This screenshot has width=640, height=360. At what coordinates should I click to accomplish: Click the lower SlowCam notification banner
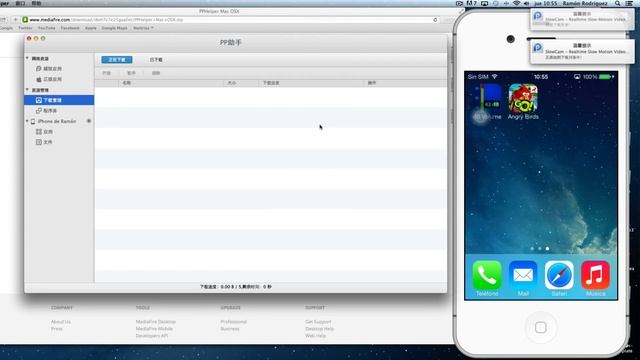pos(582,51)
